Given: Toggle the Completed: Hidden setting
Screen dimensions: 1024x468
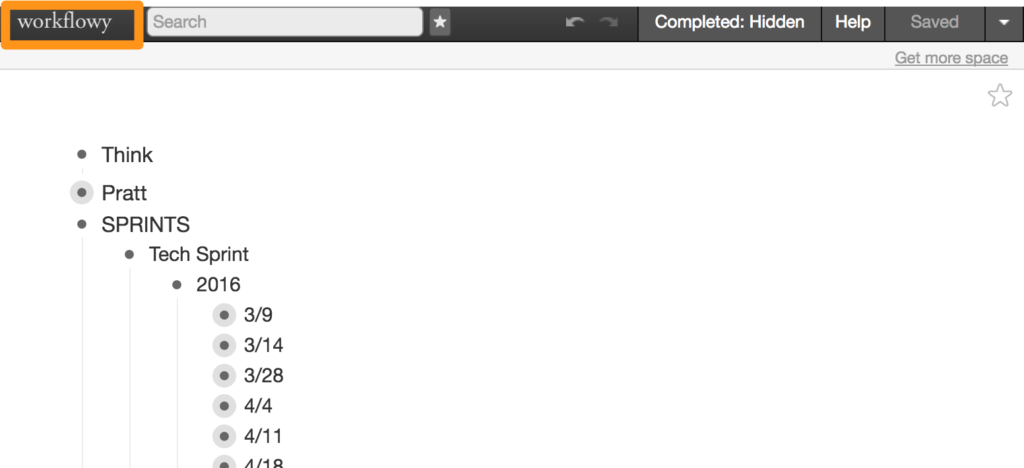Looking at the screenshot, I should click(x=729, y=22).
